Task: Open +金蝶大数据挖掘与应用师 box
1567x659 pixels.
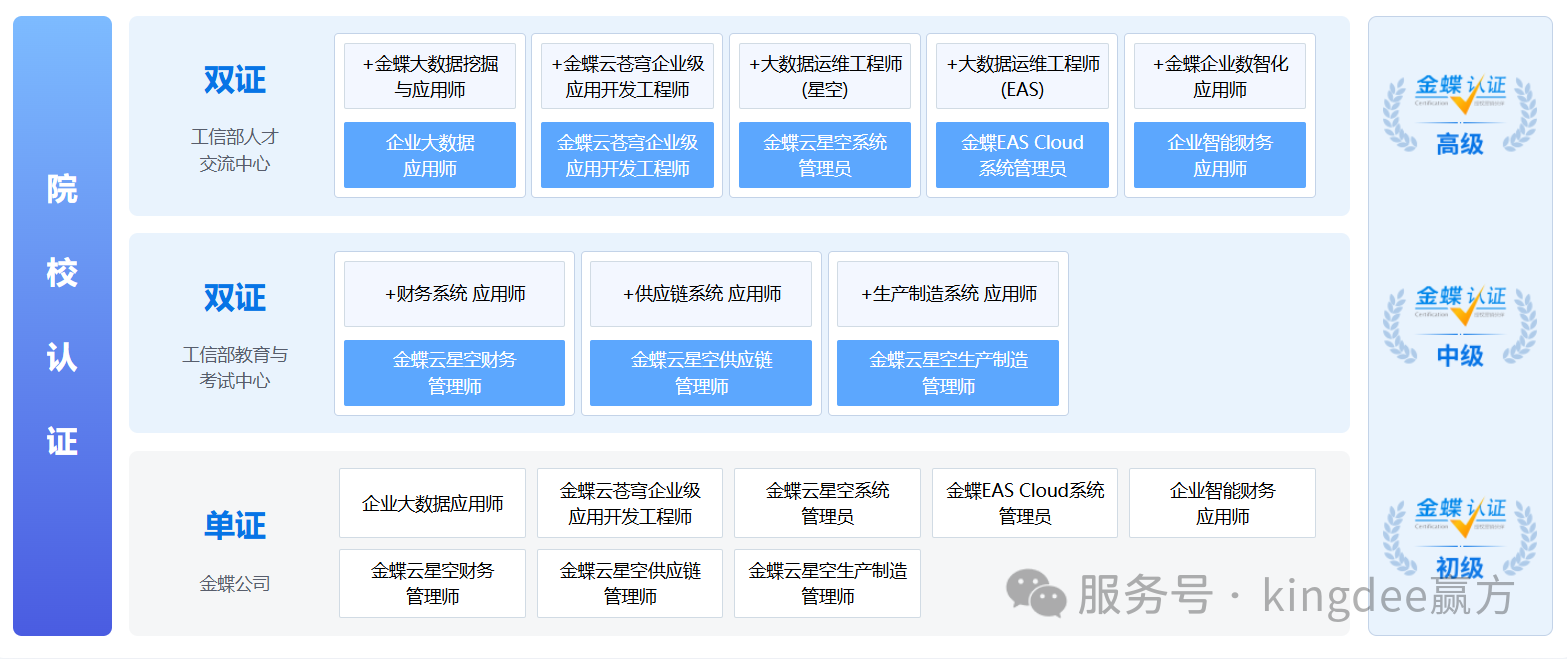Action: click(x=430, y=76)
